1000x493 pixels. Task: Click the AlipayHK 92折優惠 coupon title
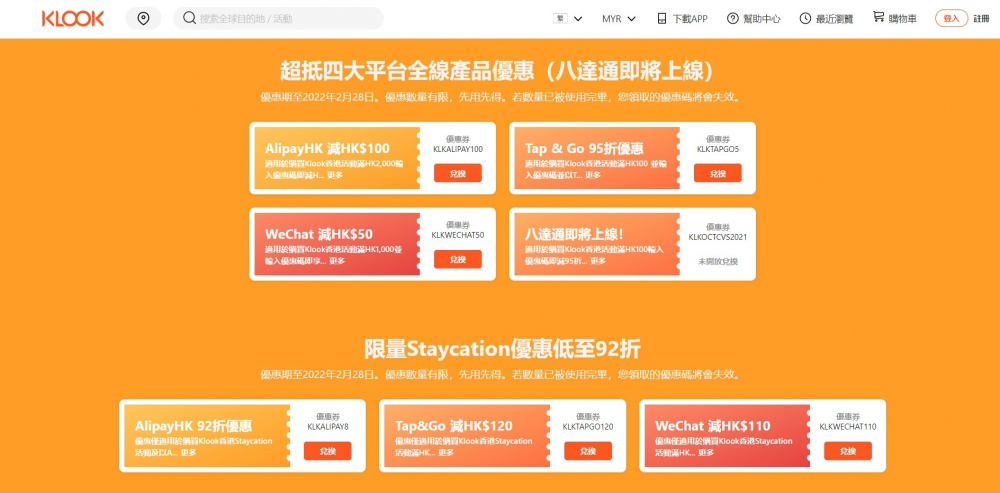tap(193, 426)
